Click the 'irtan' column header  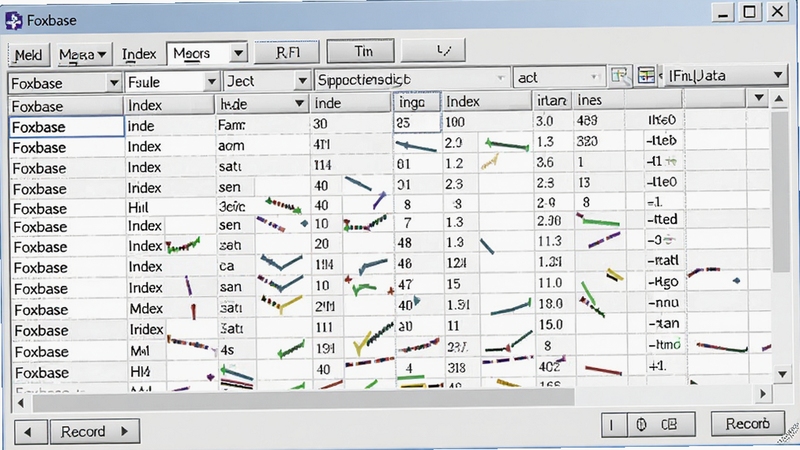point(552,101)
